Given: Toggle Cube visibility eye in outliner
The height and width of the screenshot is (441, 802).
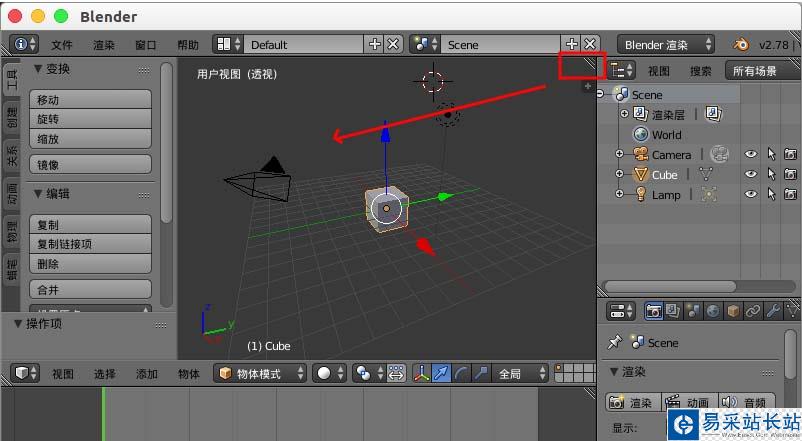Looking at the screenshot, I should [x=750, y=174].
